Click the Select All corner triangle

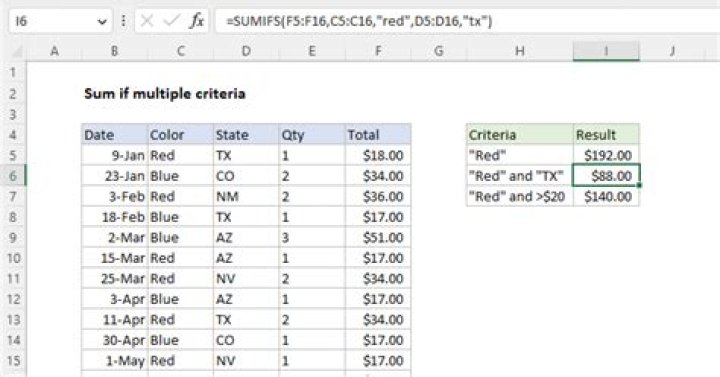[x=17, y=51]
